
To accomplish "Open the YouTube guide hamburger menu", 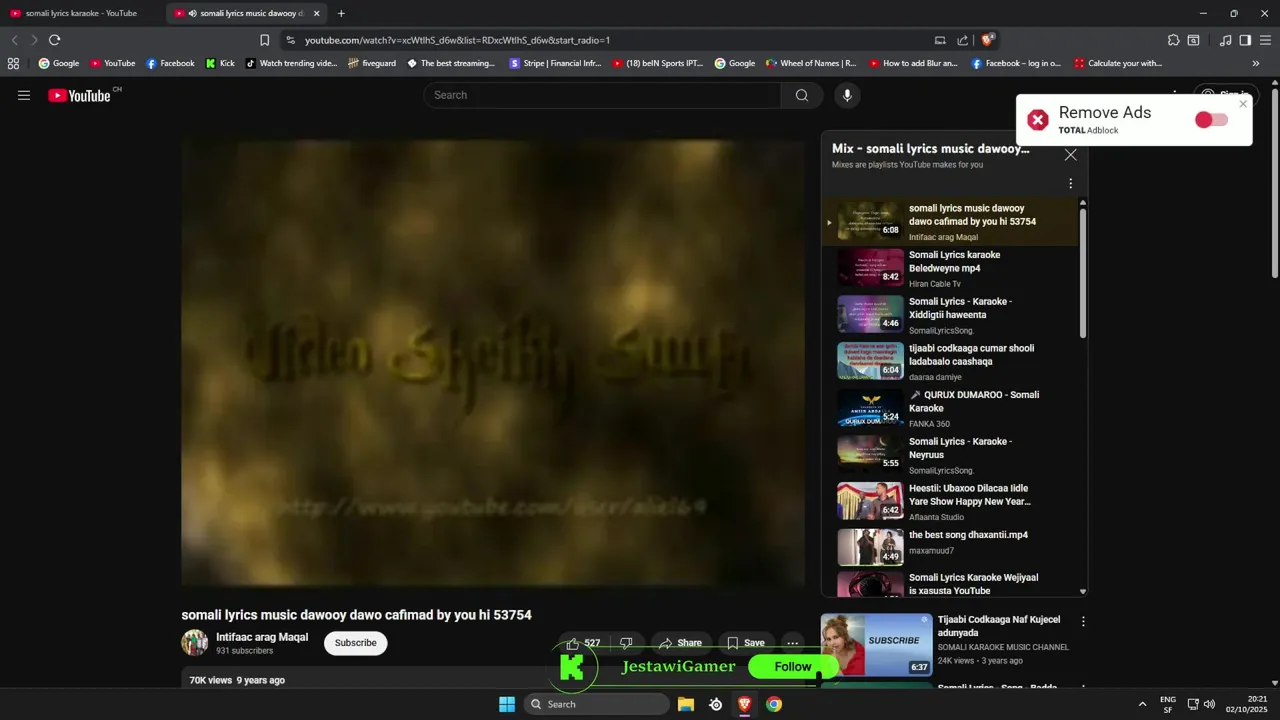I will [x=24, y=95].
